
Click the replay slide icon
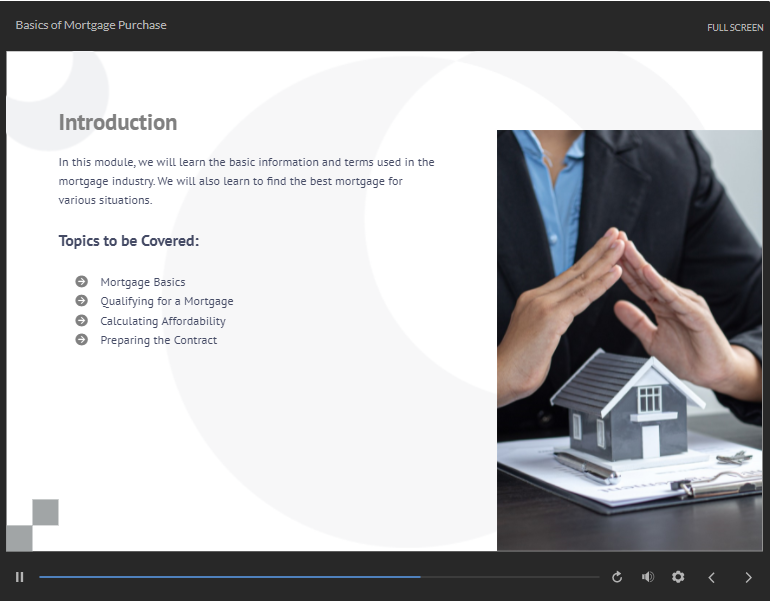[x=617, y=577]
